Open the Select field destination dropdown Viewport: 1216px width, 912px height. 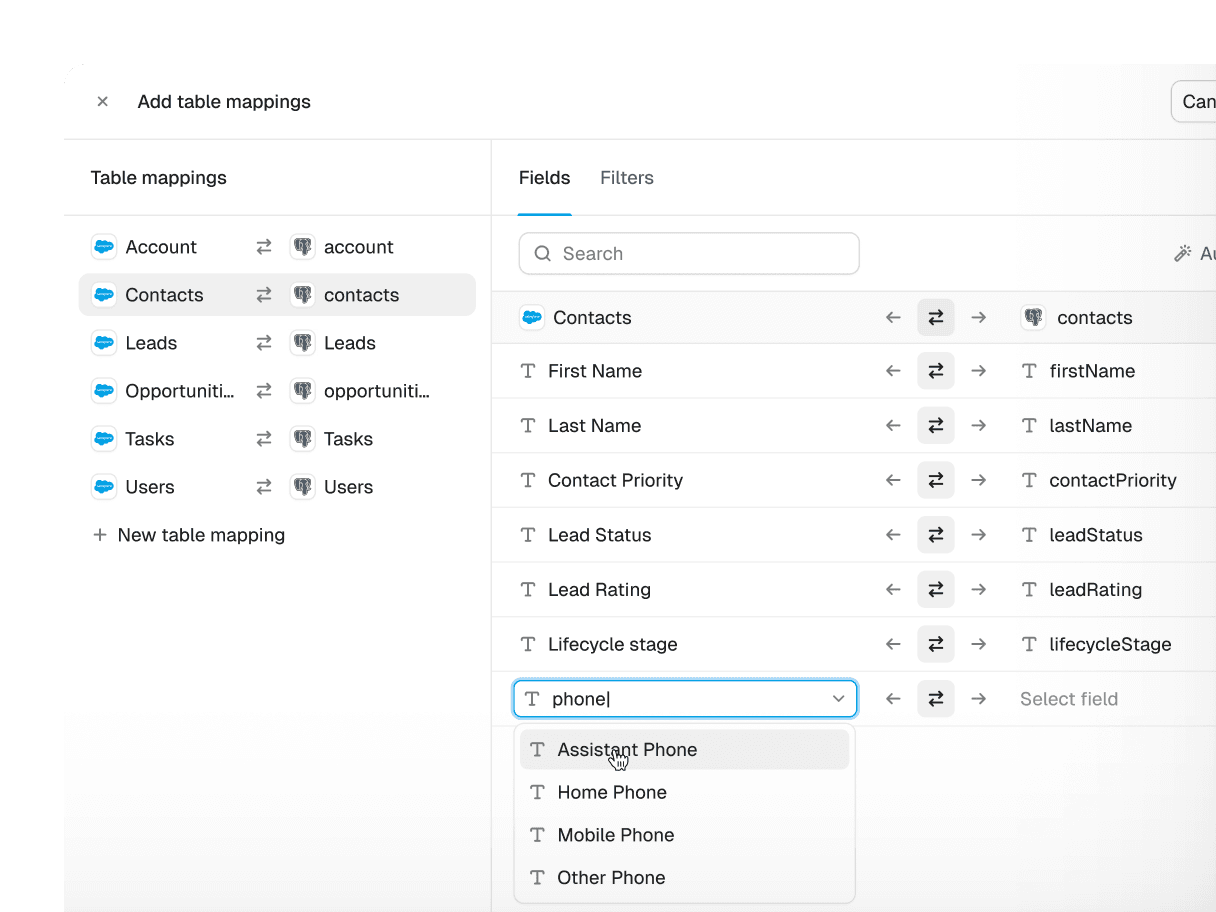pos(1068,699)
